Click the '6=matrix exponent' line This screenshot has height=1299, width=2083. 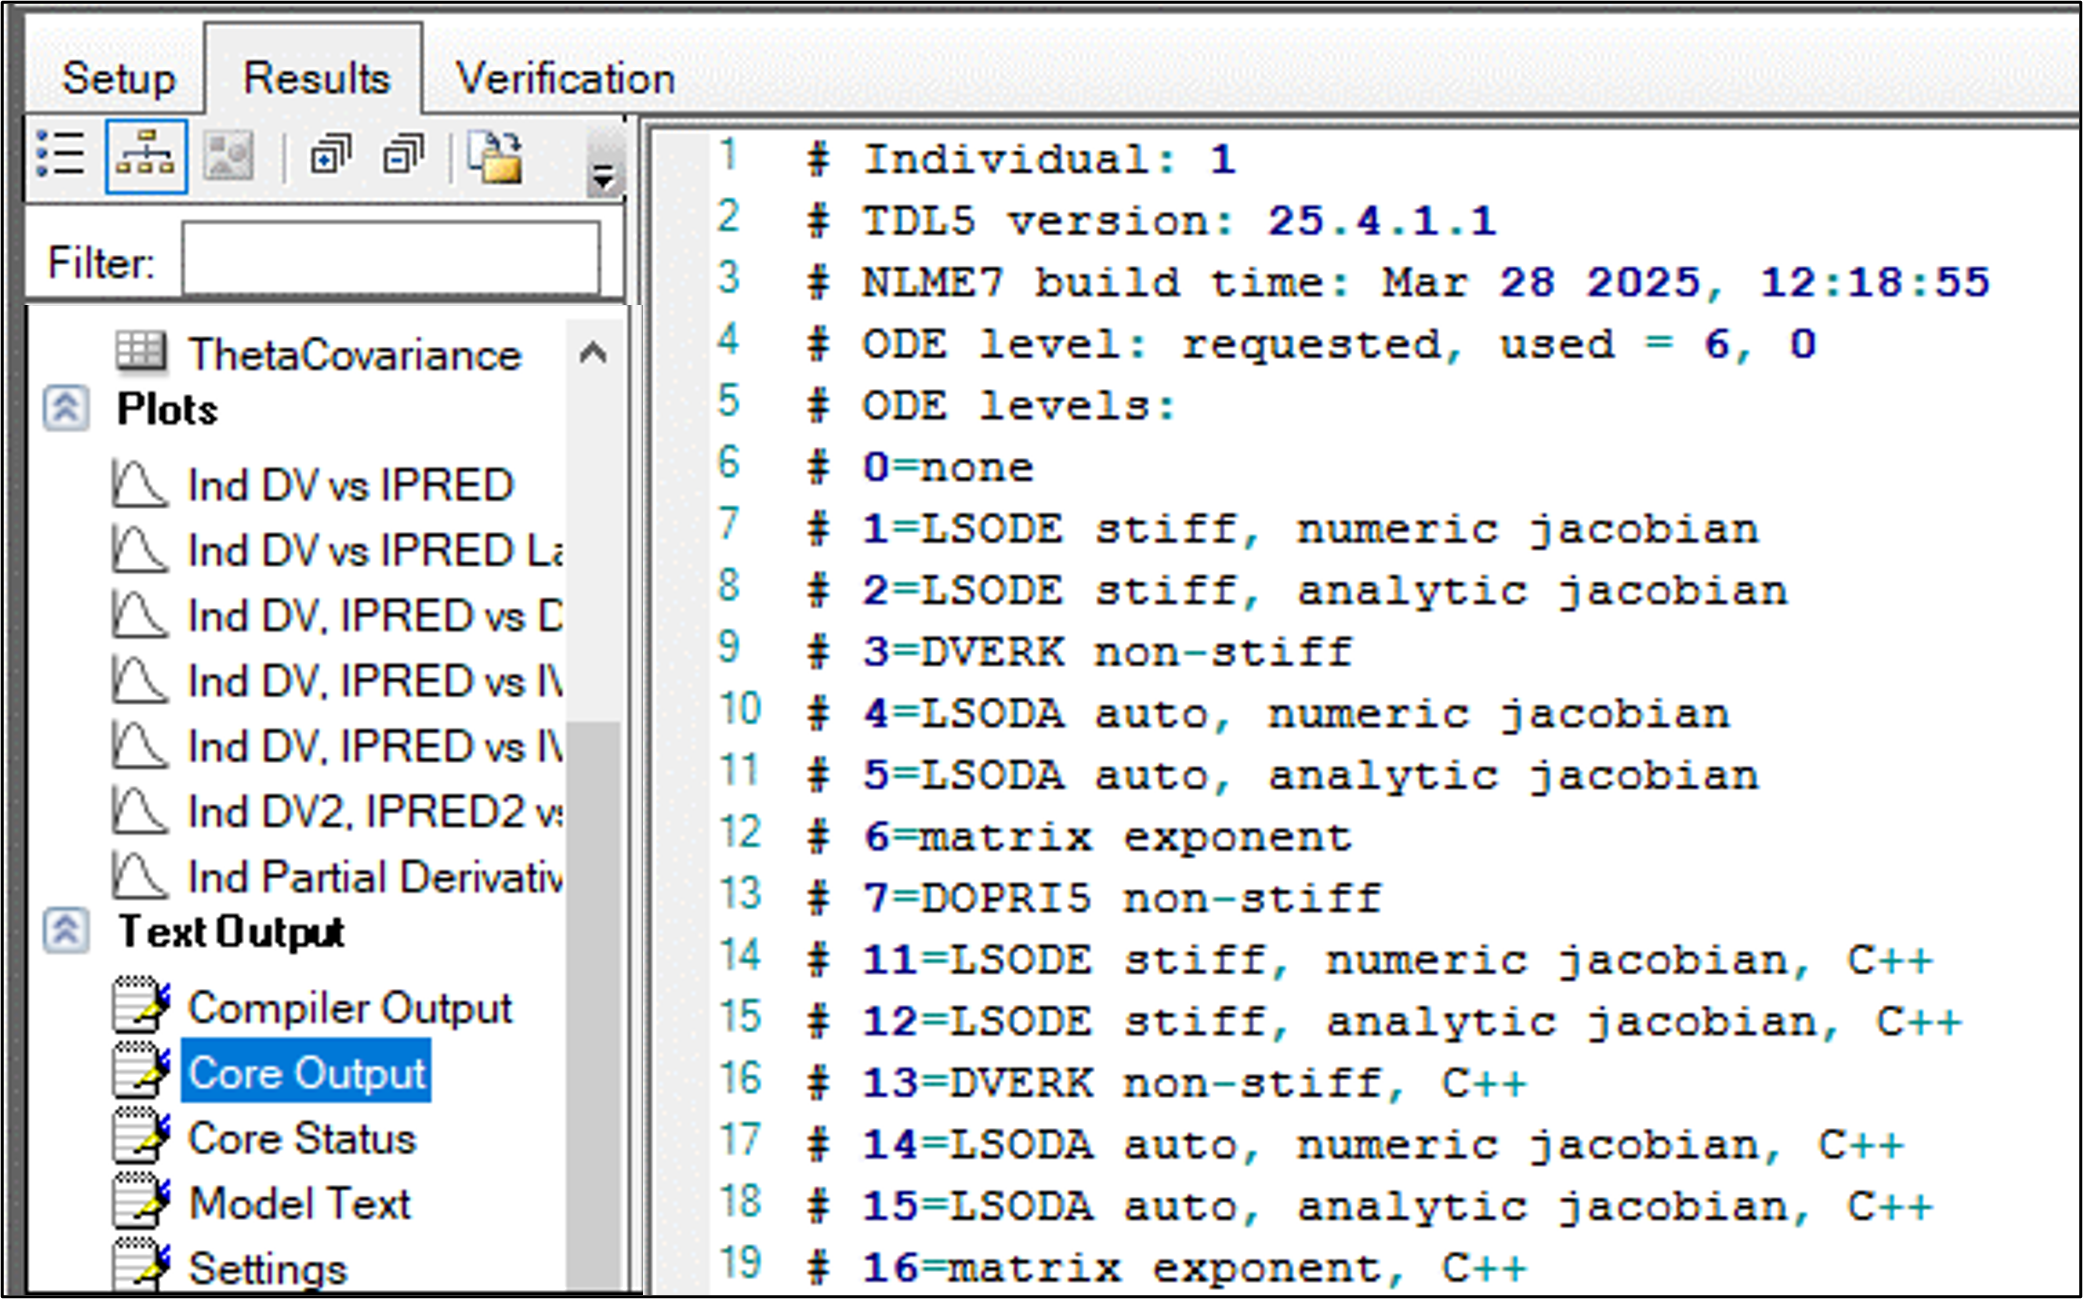click(1080, 837)
